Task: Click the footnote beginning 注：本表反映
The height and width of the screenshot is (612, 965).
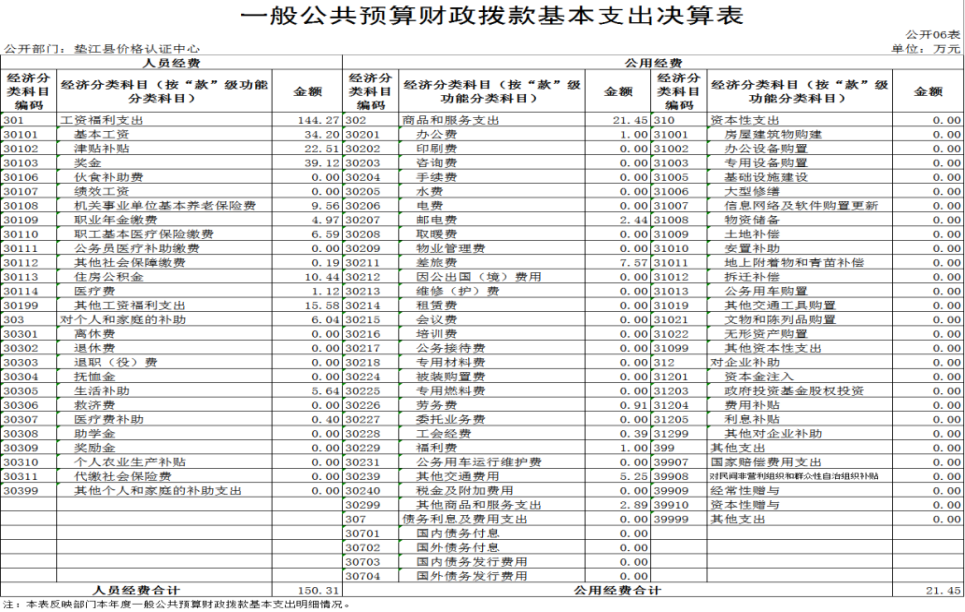Action: 177,605
